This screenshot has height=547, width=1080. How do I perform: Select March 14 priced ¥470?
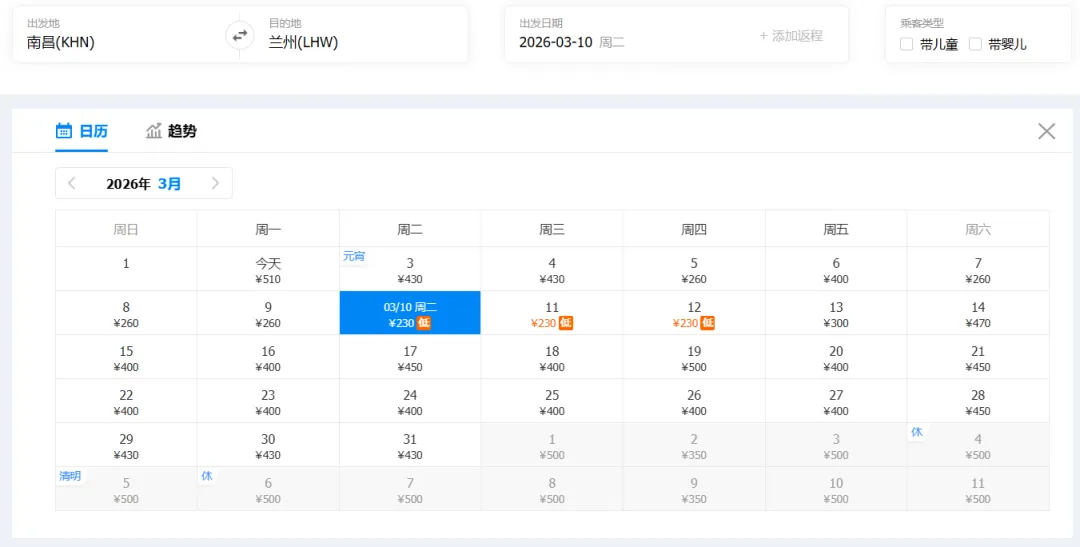tap(978, 313)
